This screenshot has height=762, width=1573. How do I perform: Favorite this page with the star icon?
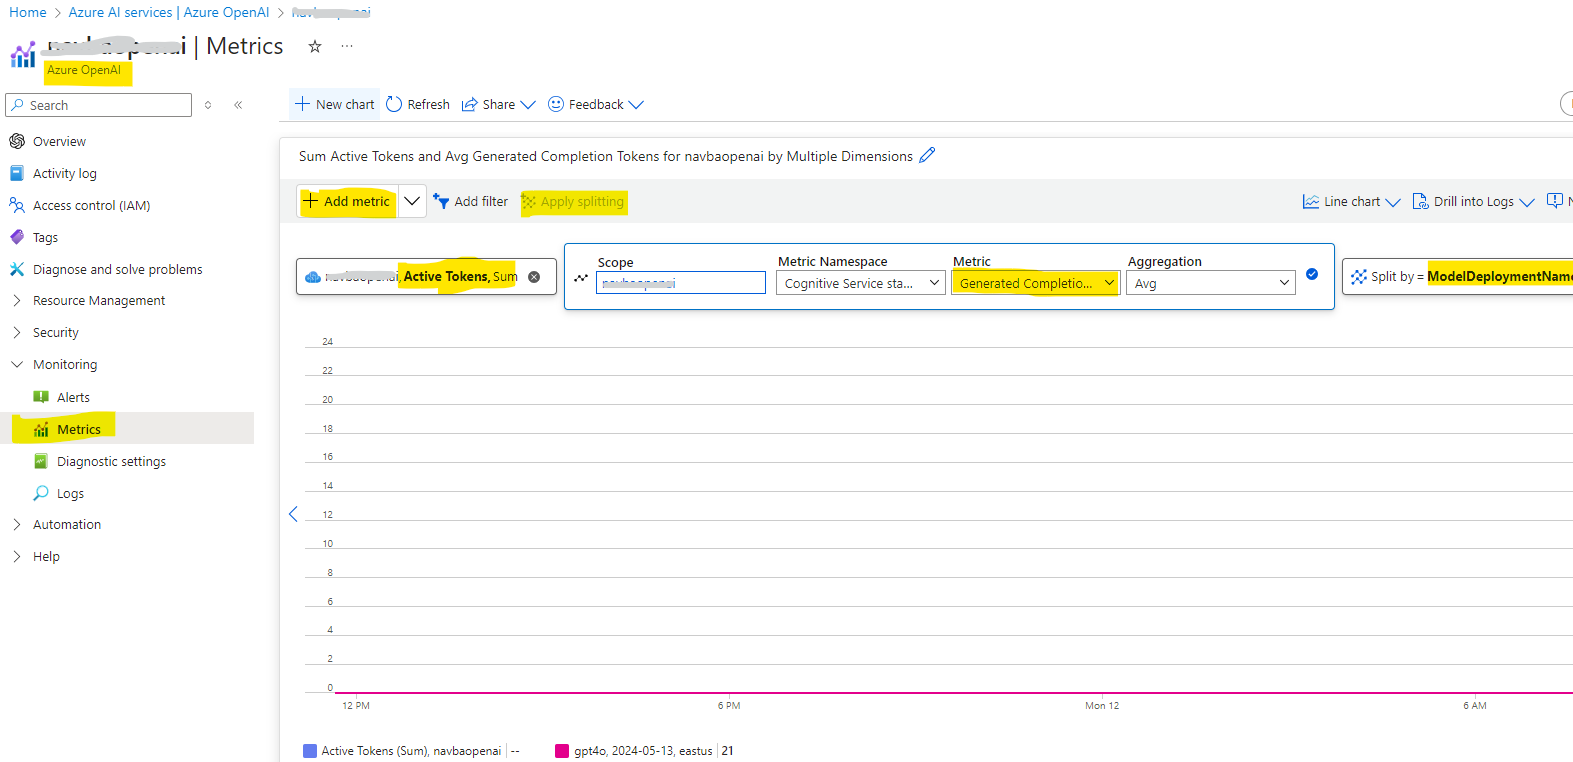pos(315,46)
